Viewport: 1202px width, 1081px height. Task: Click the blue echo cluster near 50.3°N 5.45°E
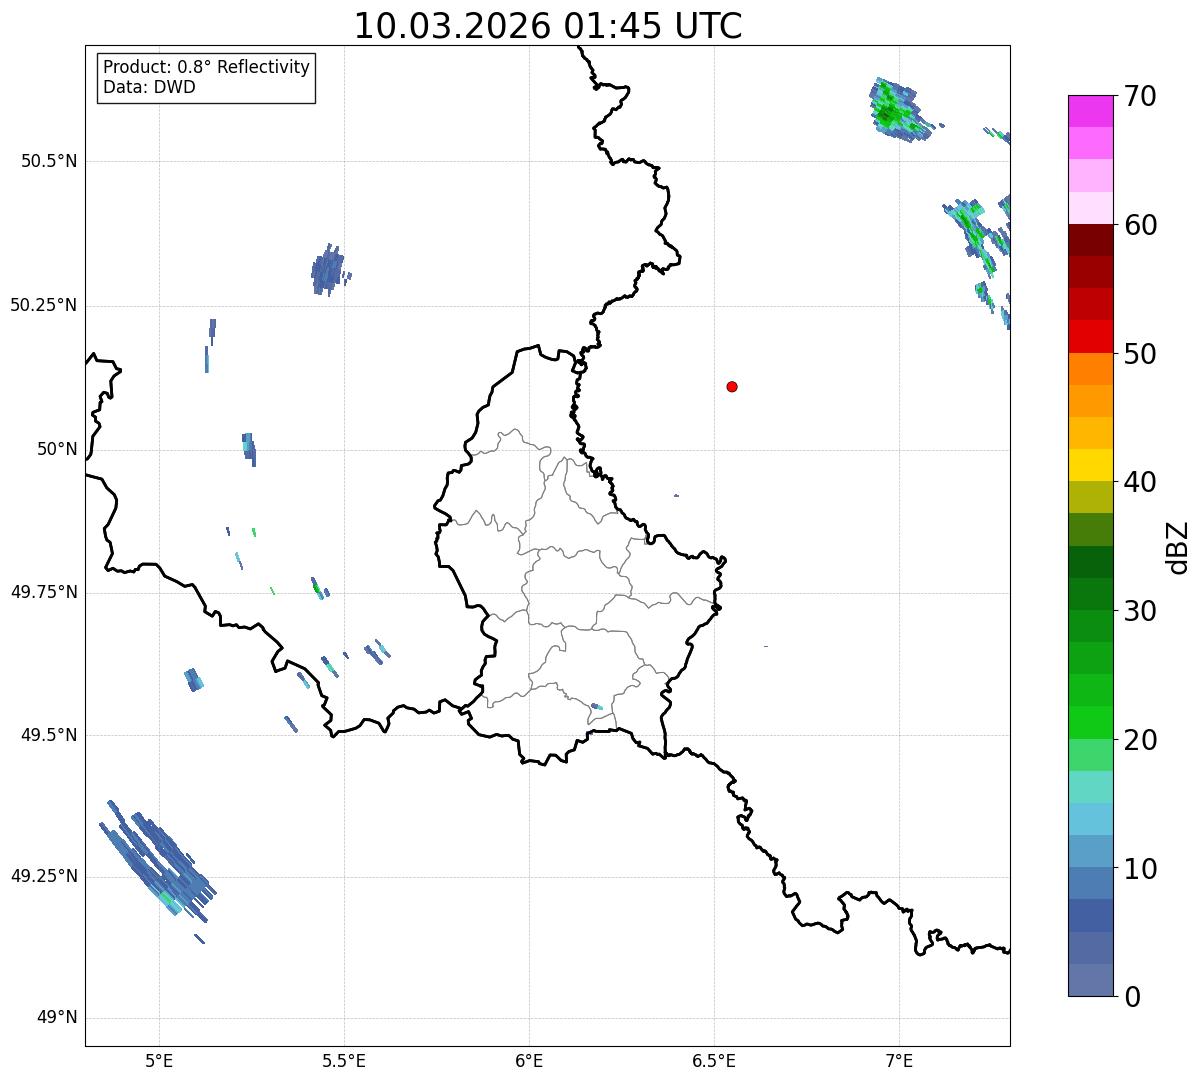point(329,270)
